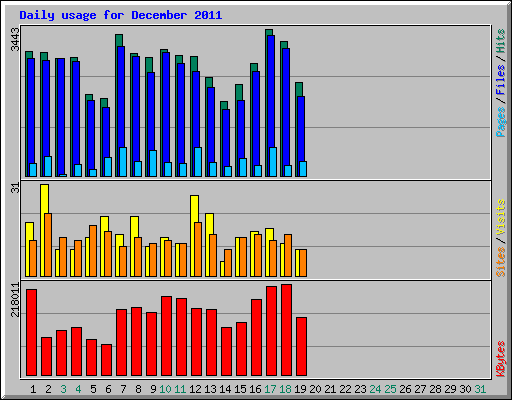Click day 26 on the x-axis
Viewport: 512px width, 400px height.
point(405,389)
